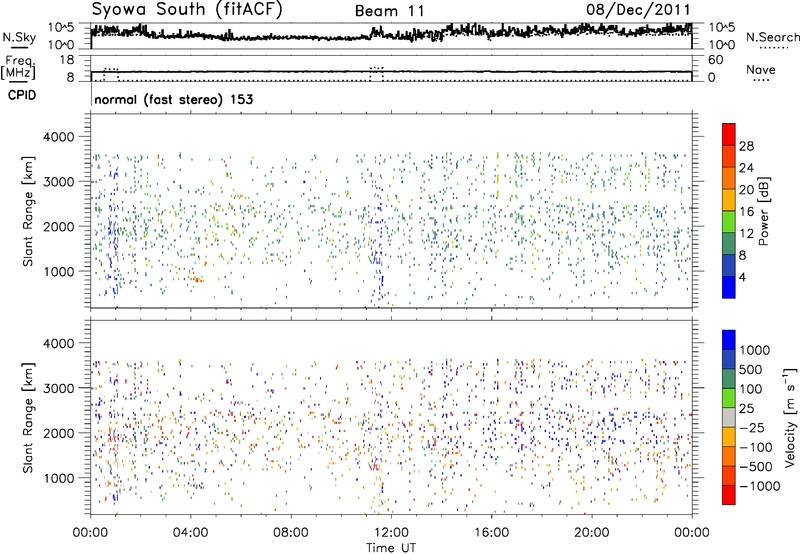Select the 'N.Search' legend label
The image size is (800, 554).
point(772,37)
